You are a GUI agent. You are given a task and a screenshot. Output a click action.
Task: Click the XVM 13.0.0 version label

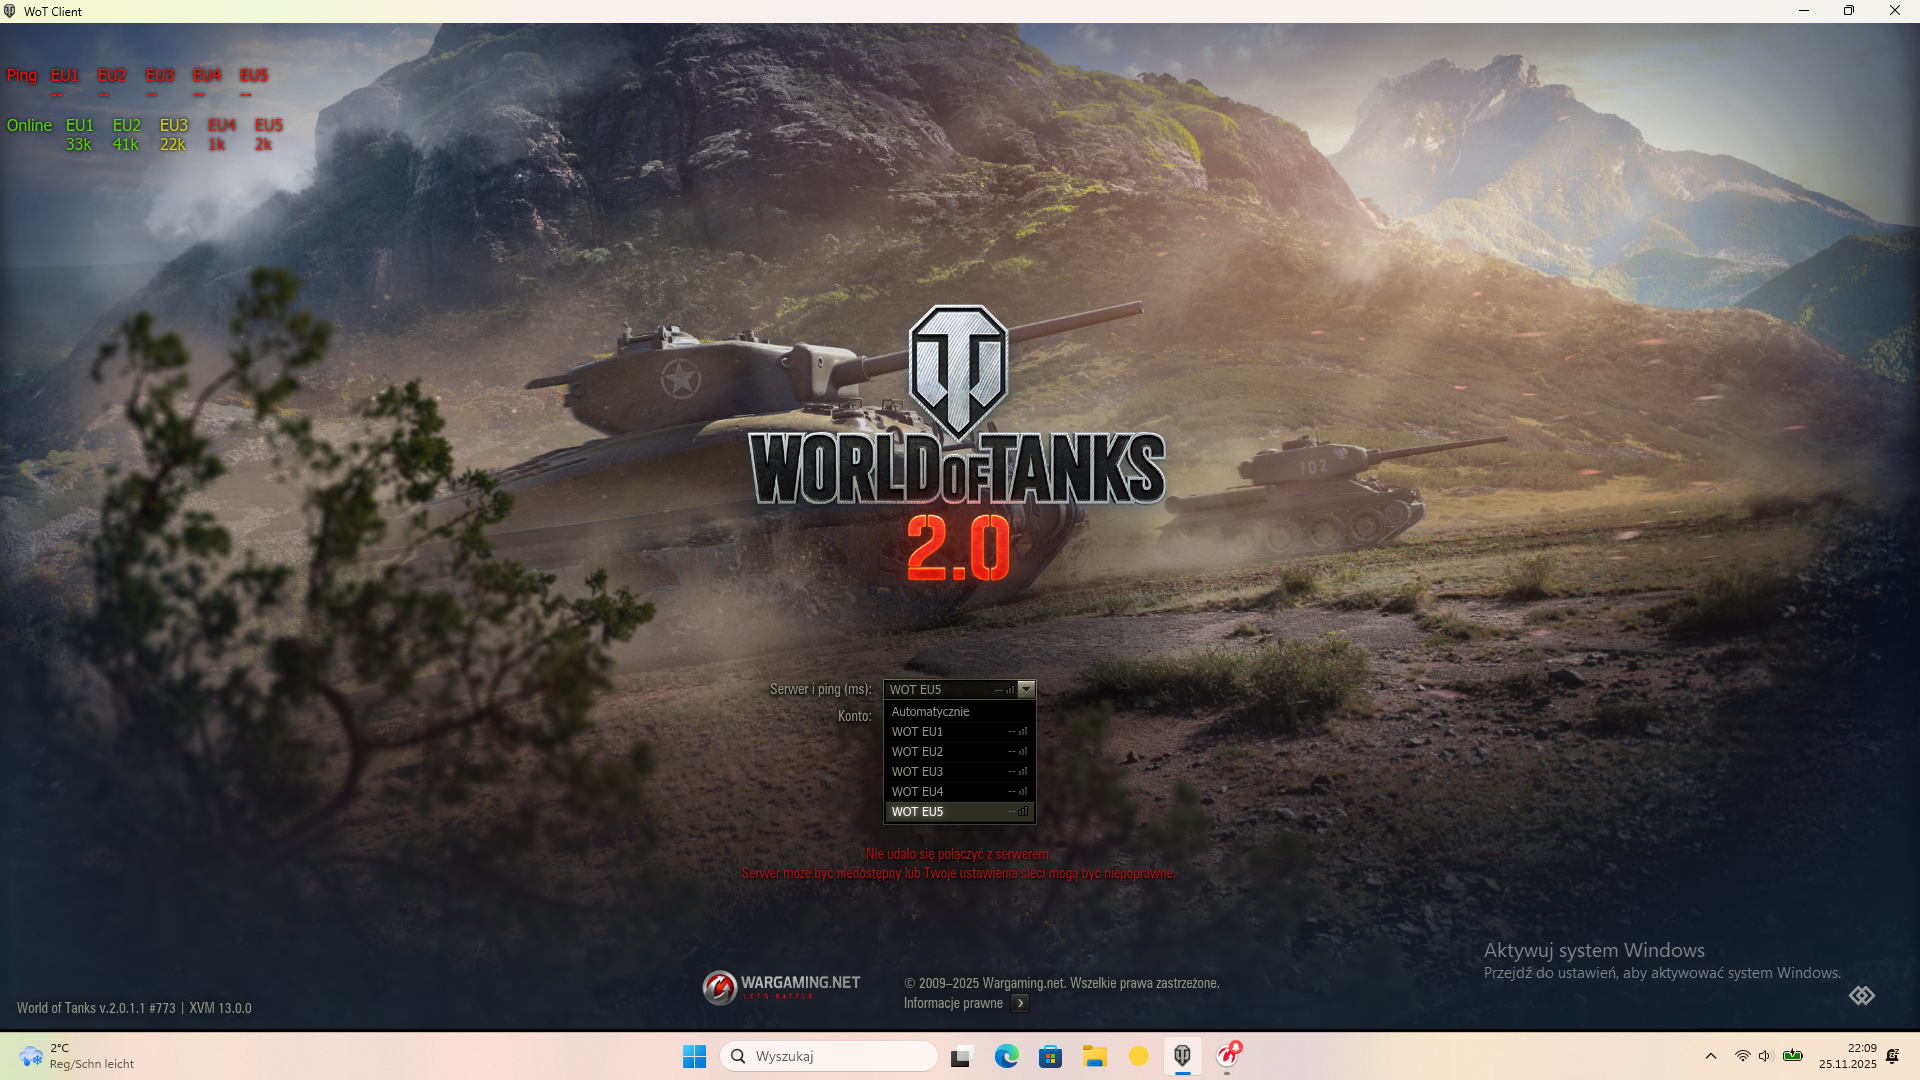pyautogui.click(x=220, y=1008)
